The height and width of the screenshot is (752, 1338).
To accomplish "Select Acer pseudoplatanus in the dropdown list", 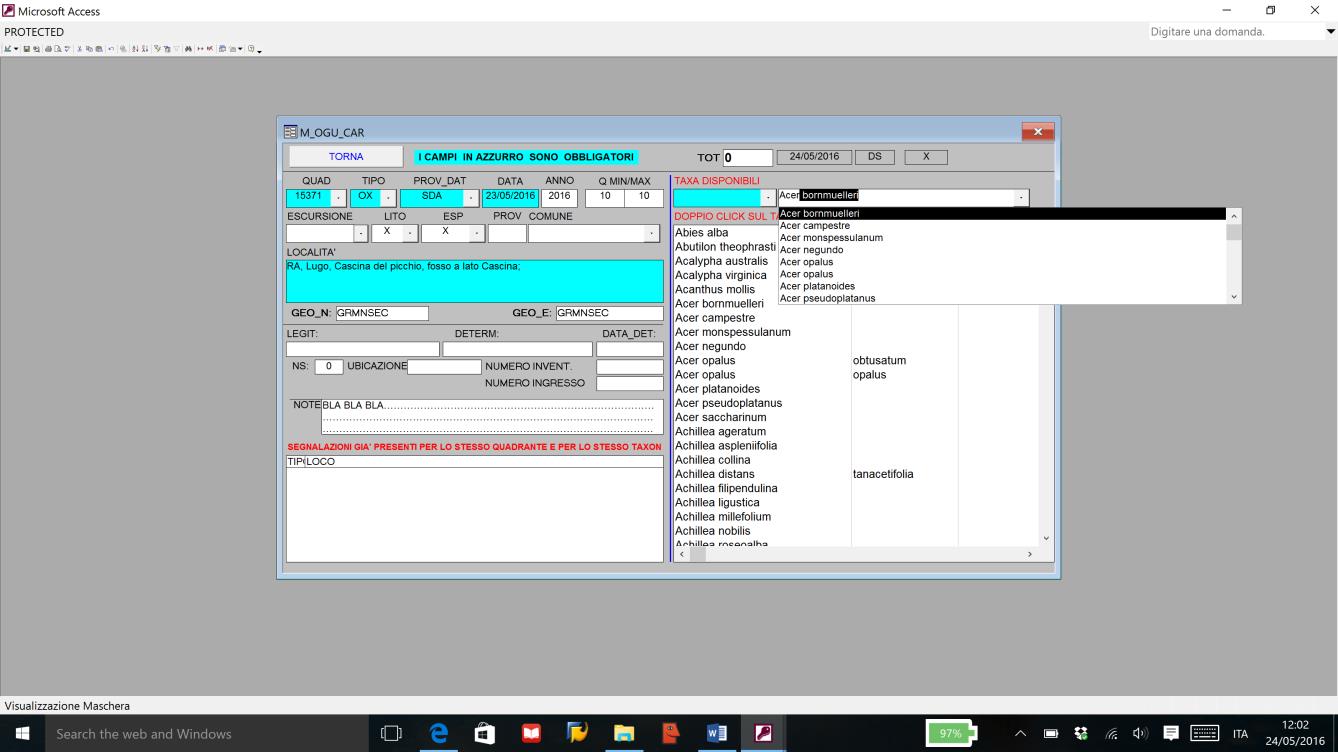I will click(1002, 298).
